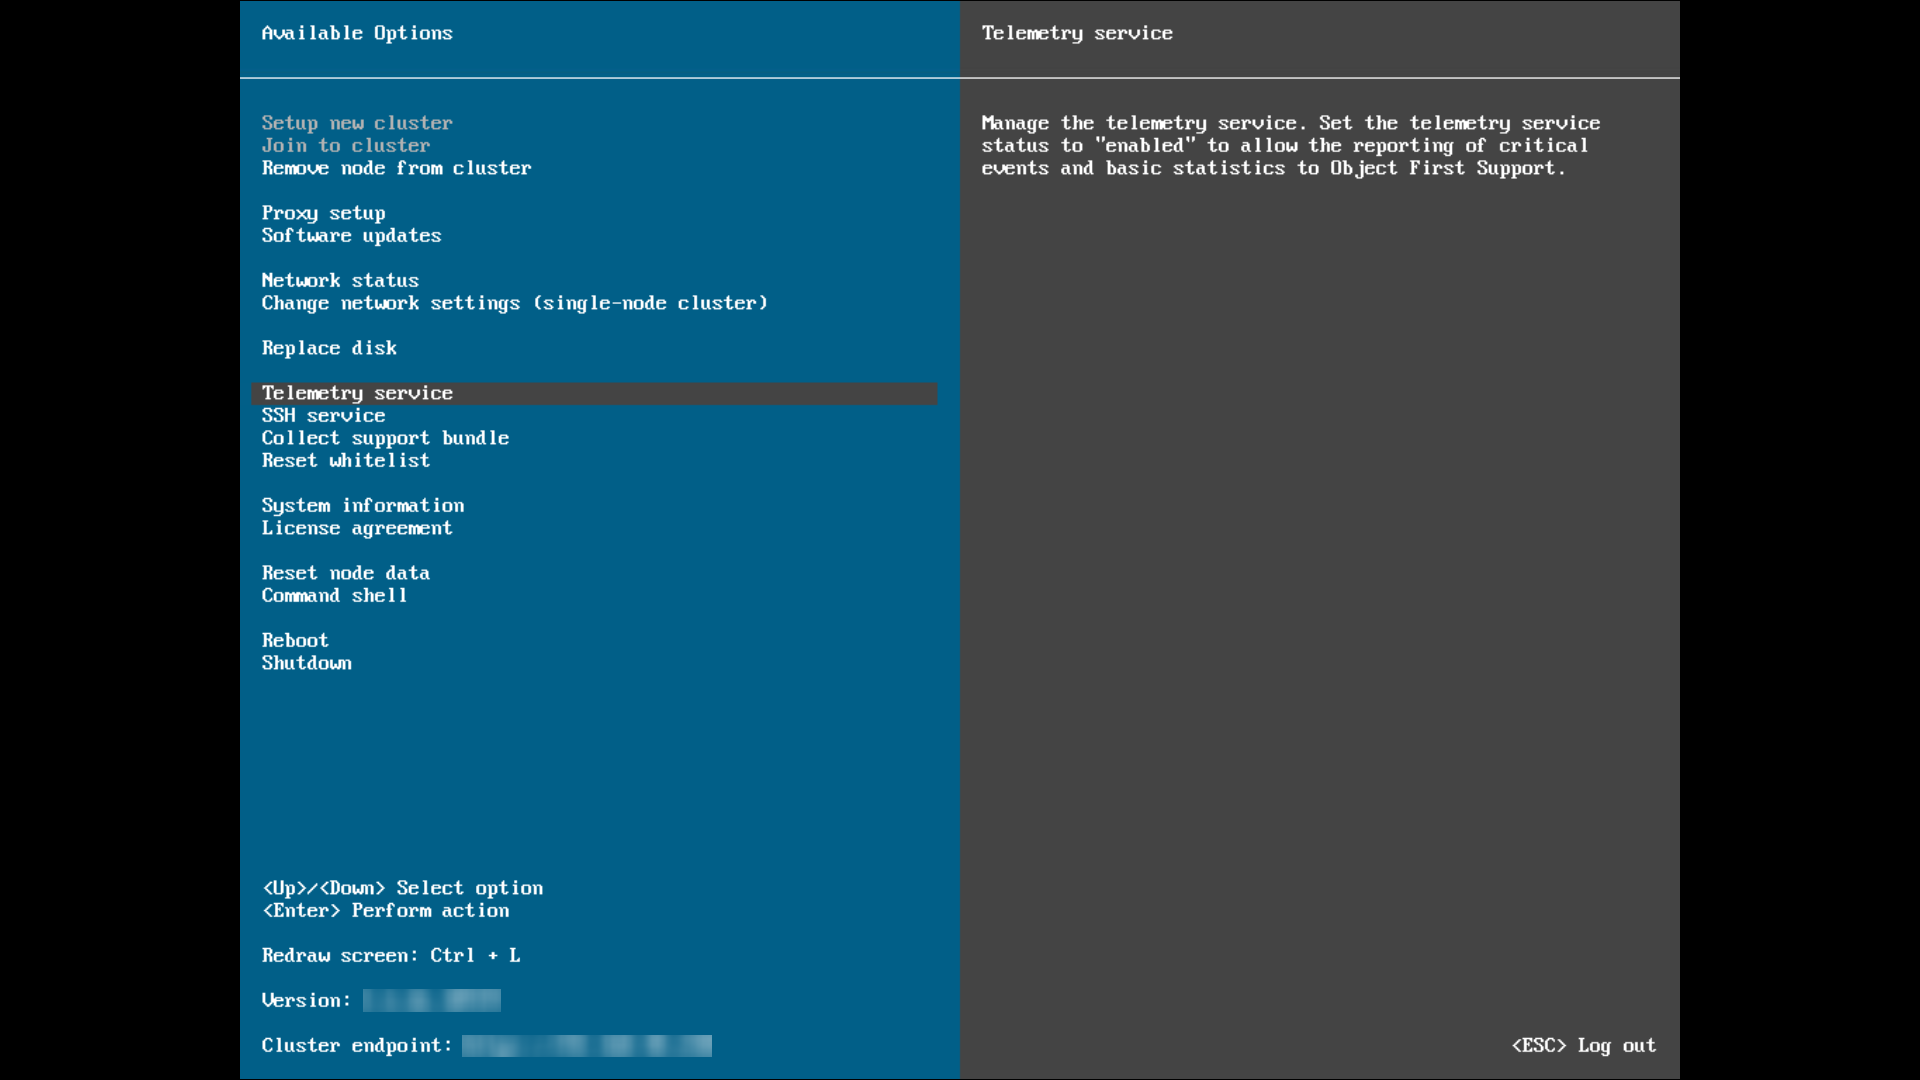Select Collect support bundle

386,438
